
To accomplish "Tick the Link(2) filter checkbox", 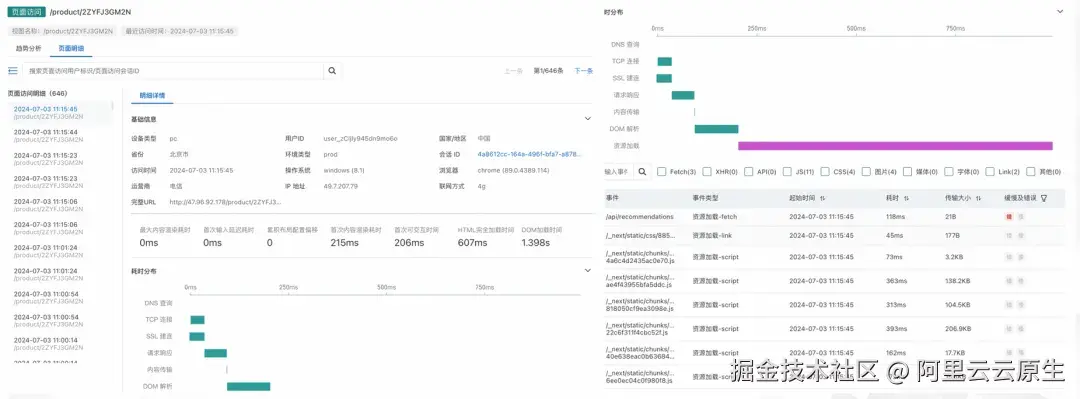I will [x=990, y=172].
